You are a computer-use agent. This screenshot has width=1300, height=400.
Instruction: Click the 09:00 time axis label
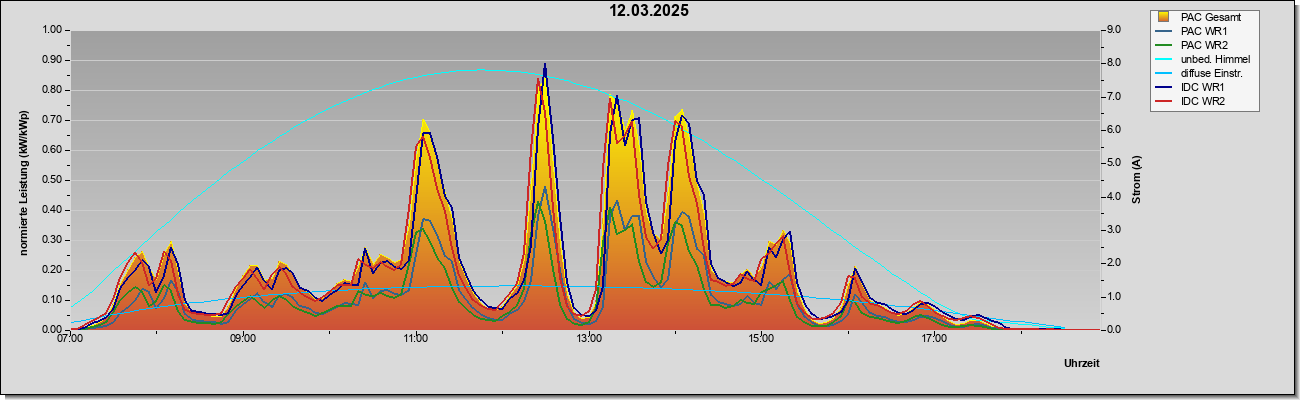point(243,339)
